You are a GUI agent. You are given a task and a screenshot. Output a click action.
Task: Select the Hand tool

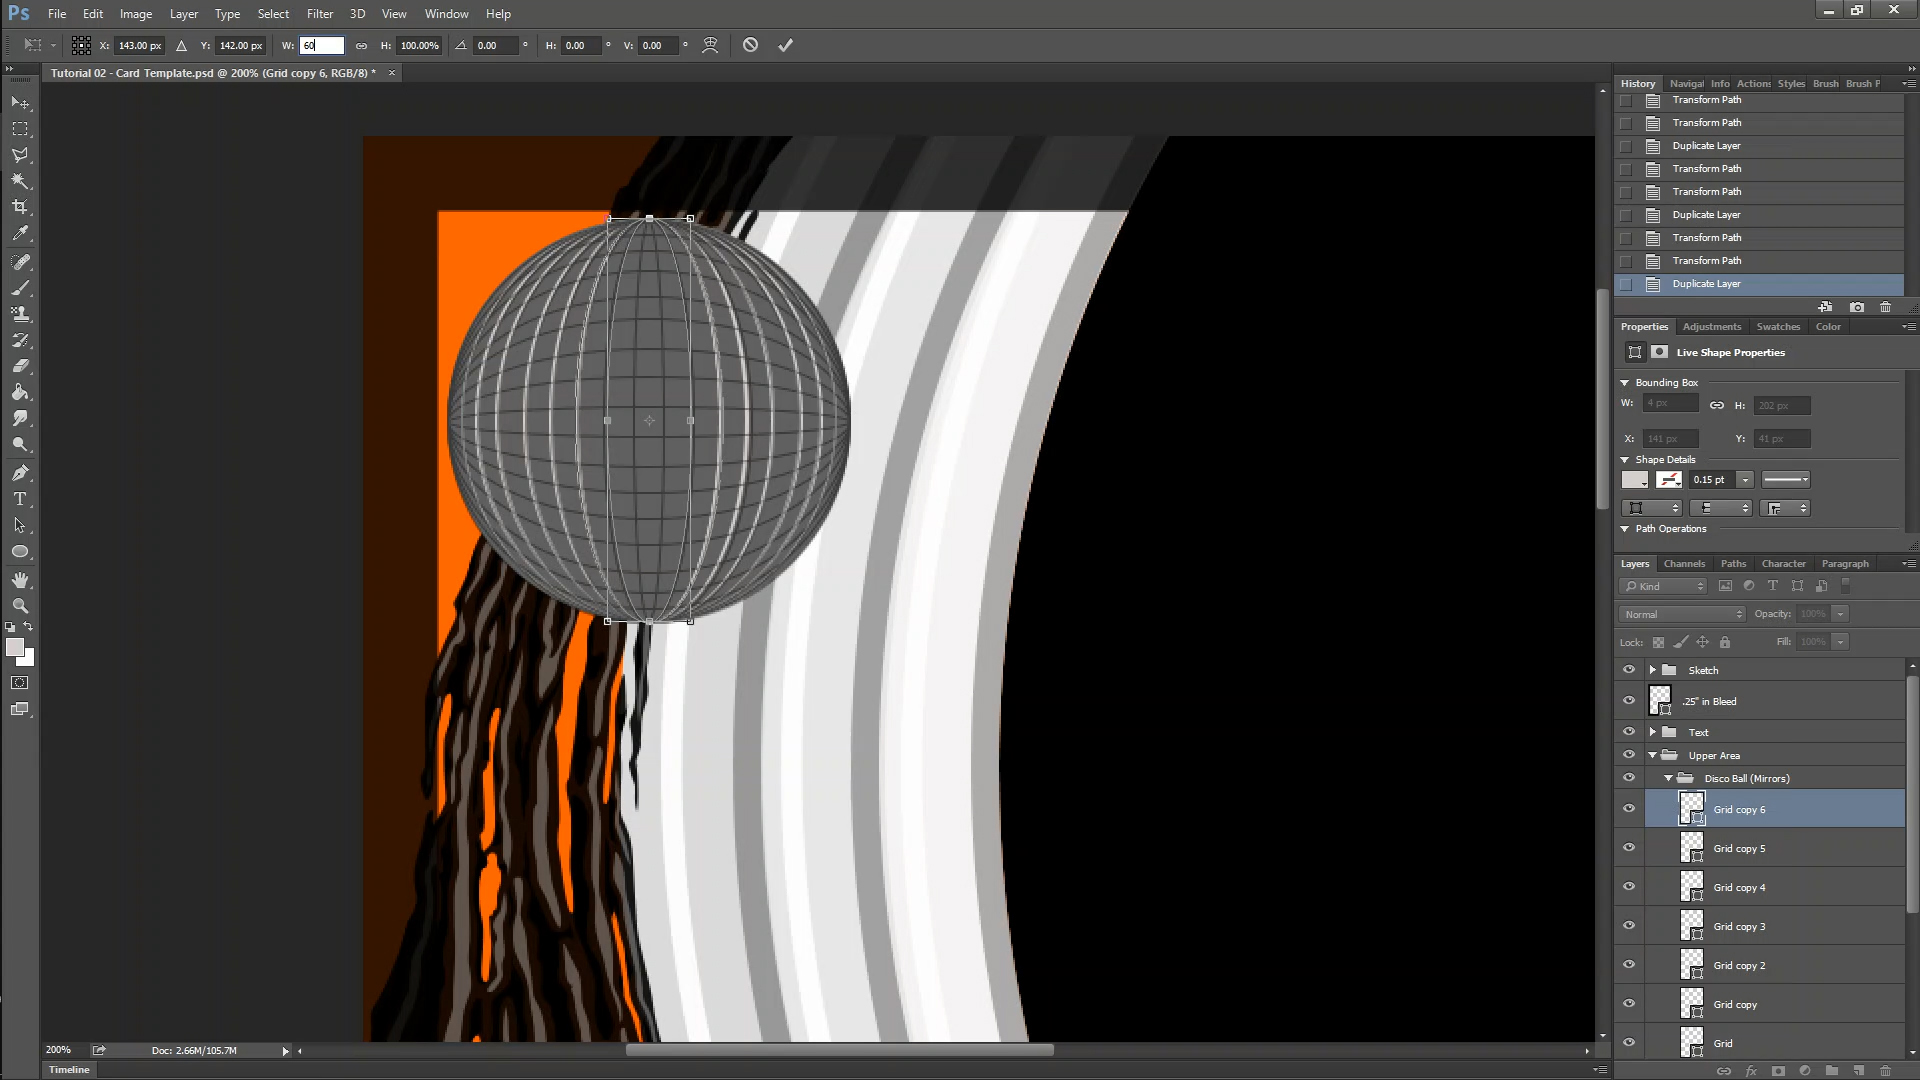(19, 580)
